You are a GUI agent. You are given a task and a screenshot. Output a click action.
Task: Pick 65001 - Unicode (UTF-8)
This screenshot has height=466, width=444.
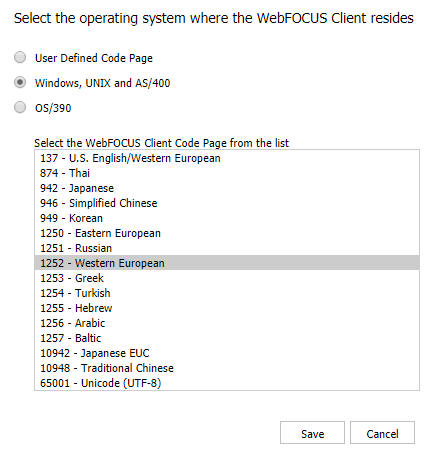click(x=227, y=383)
